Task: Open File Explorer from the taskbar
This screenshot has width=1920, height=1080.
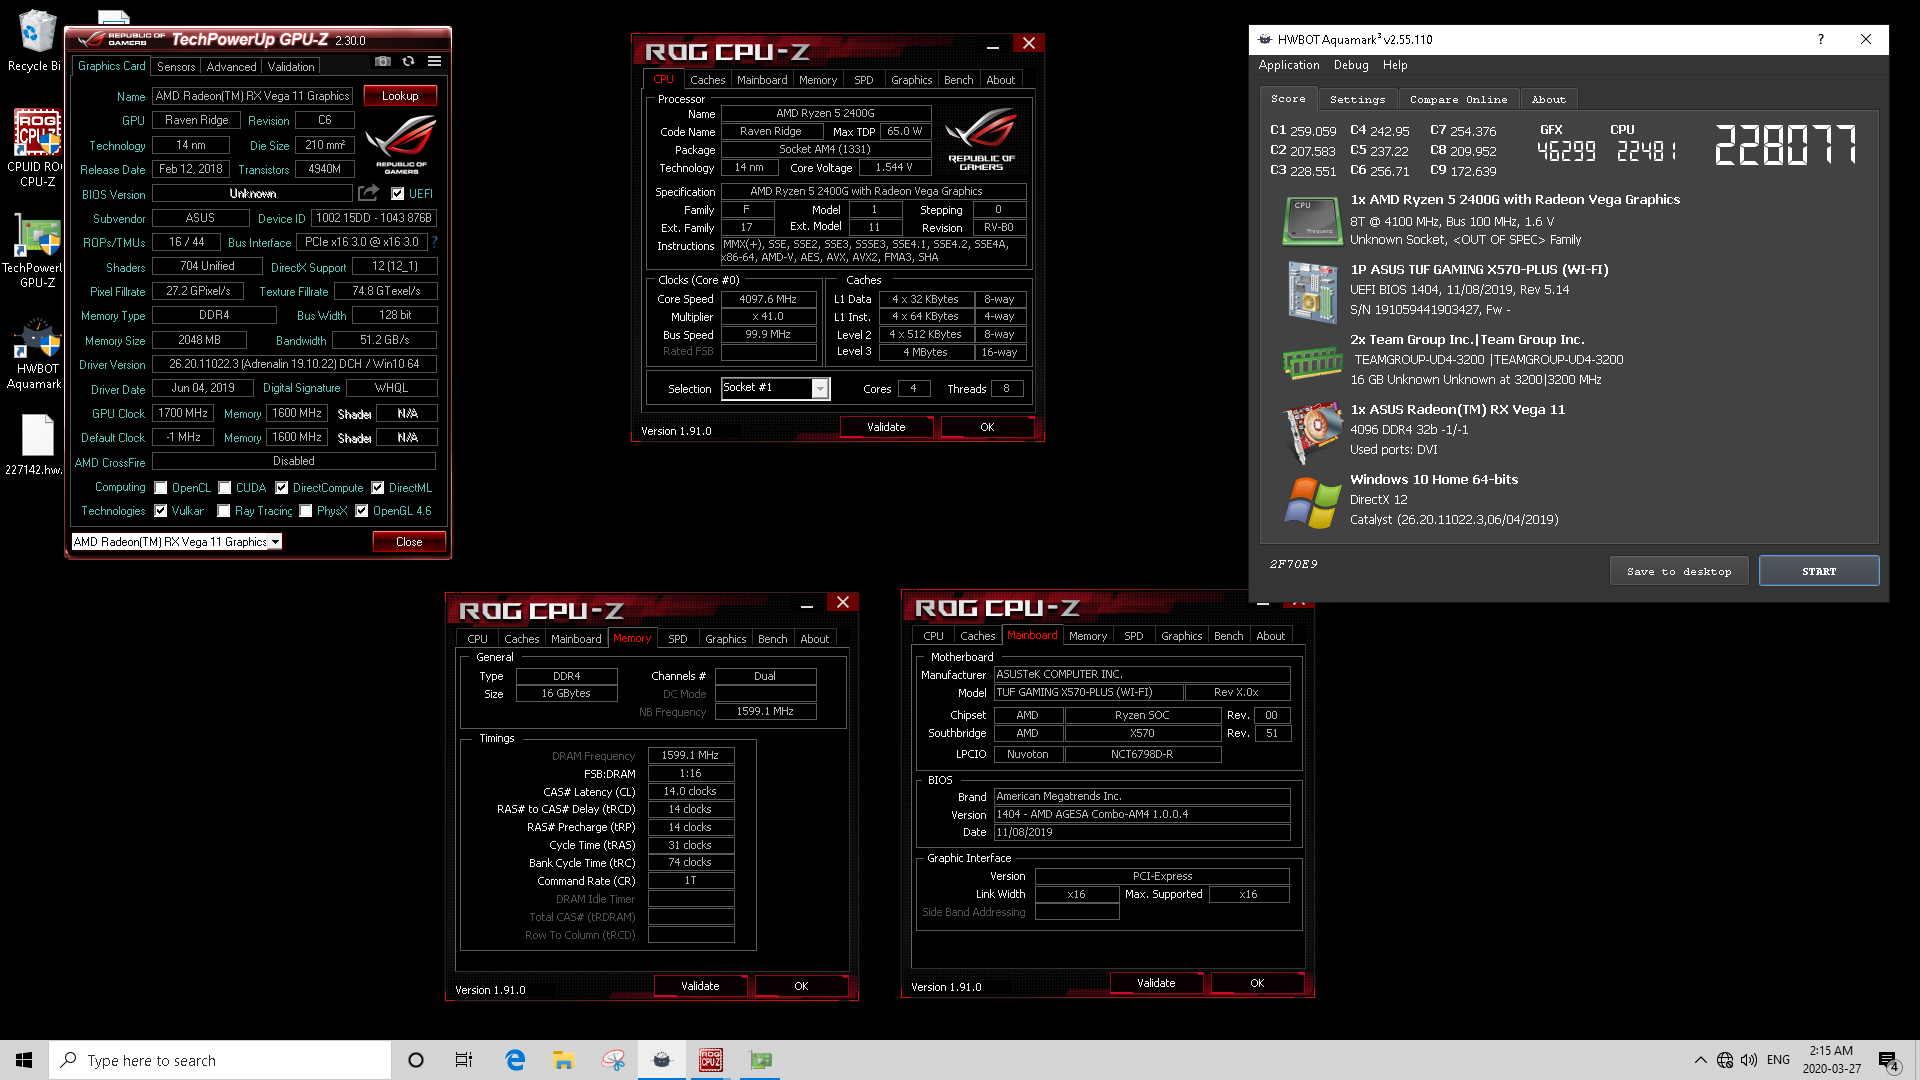Action: tap(563, 1060)
